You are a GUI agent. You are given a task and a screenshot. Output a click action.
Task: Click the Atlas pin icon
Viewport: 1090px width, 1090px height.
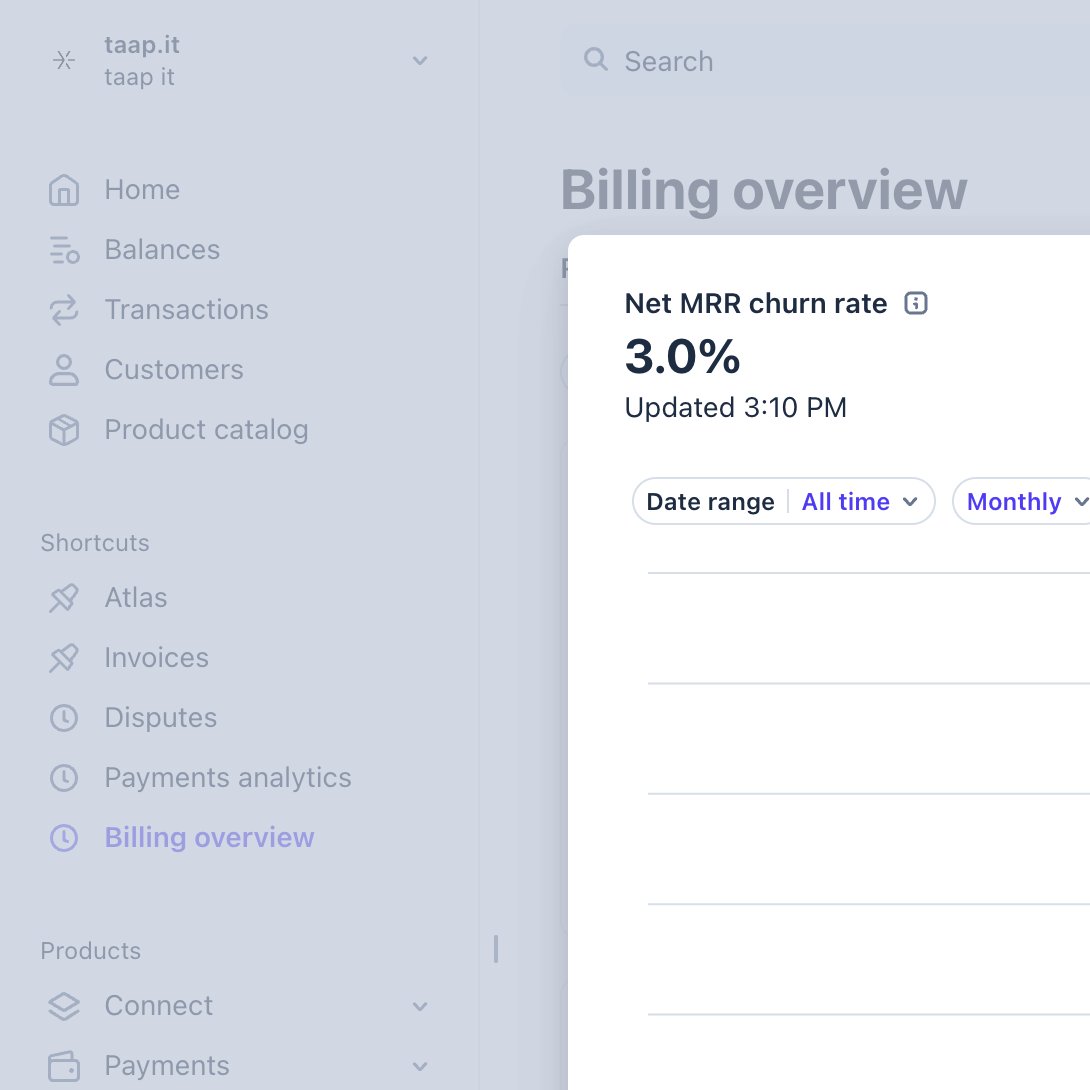coord(64,598)
